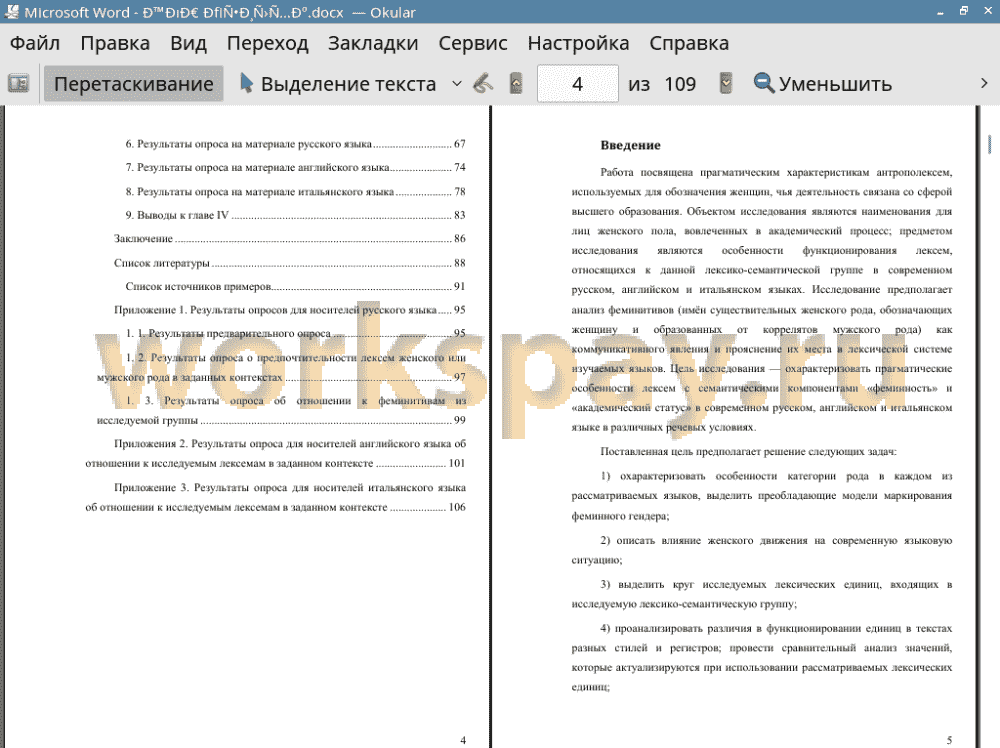Click the Приложение 1 contents entry
Screen dimensions: 1000x748
tap(290, 310)
